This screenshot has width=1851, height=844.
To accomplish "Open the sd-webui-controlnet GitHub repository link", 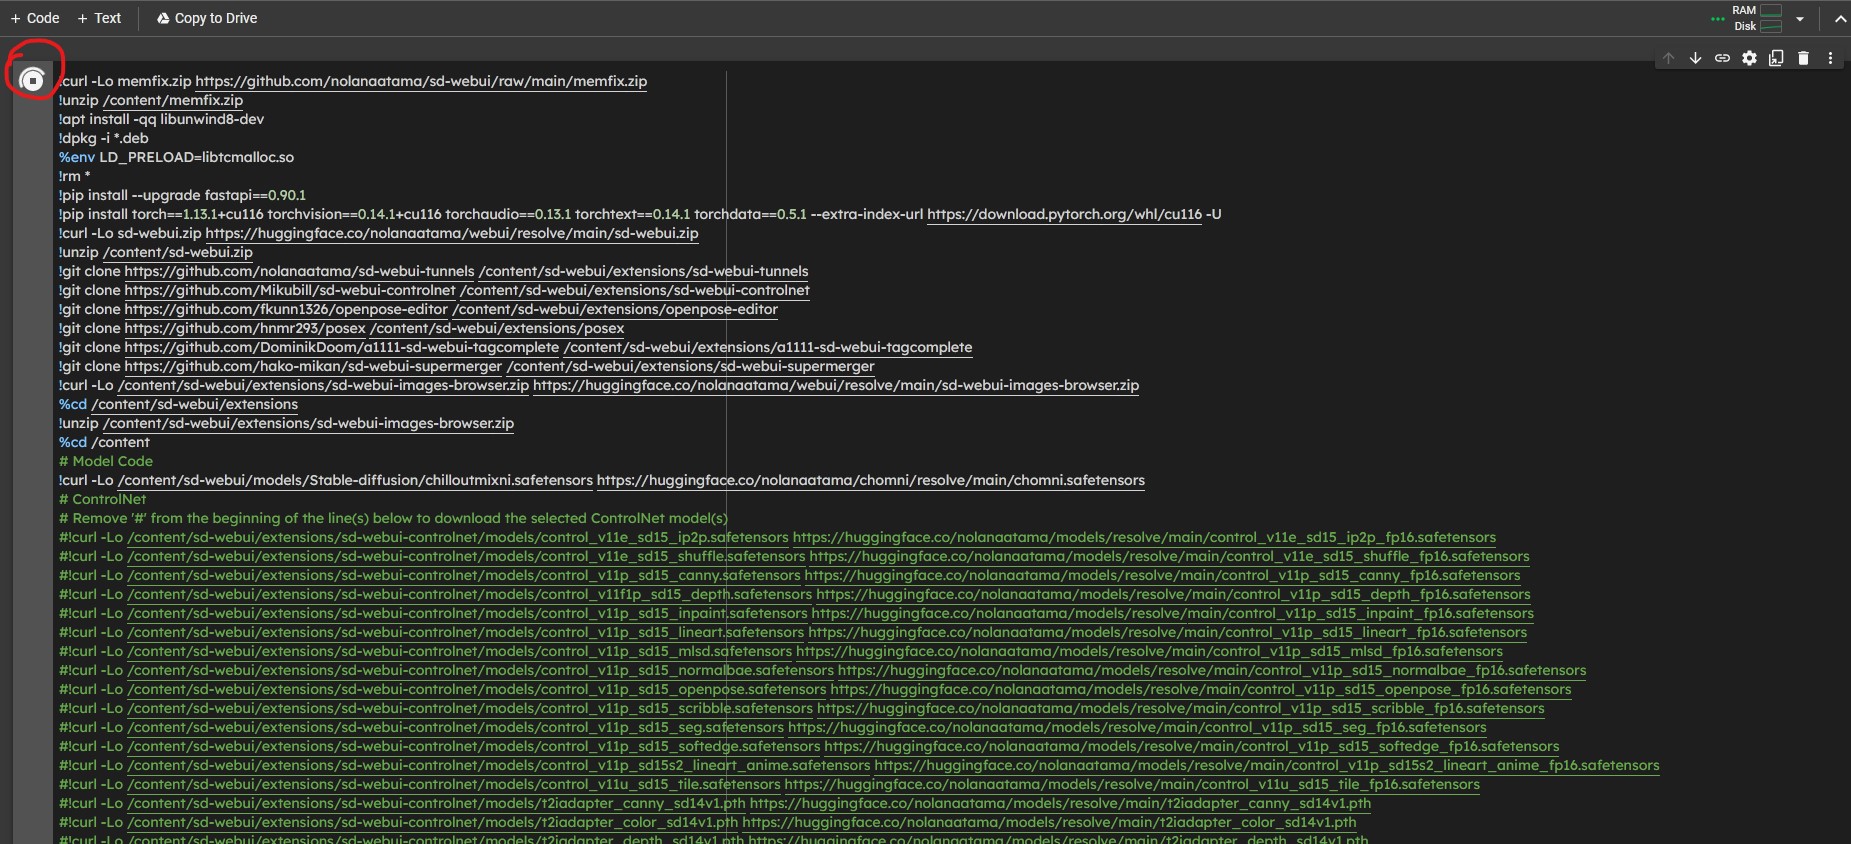I will pos(289,290).
